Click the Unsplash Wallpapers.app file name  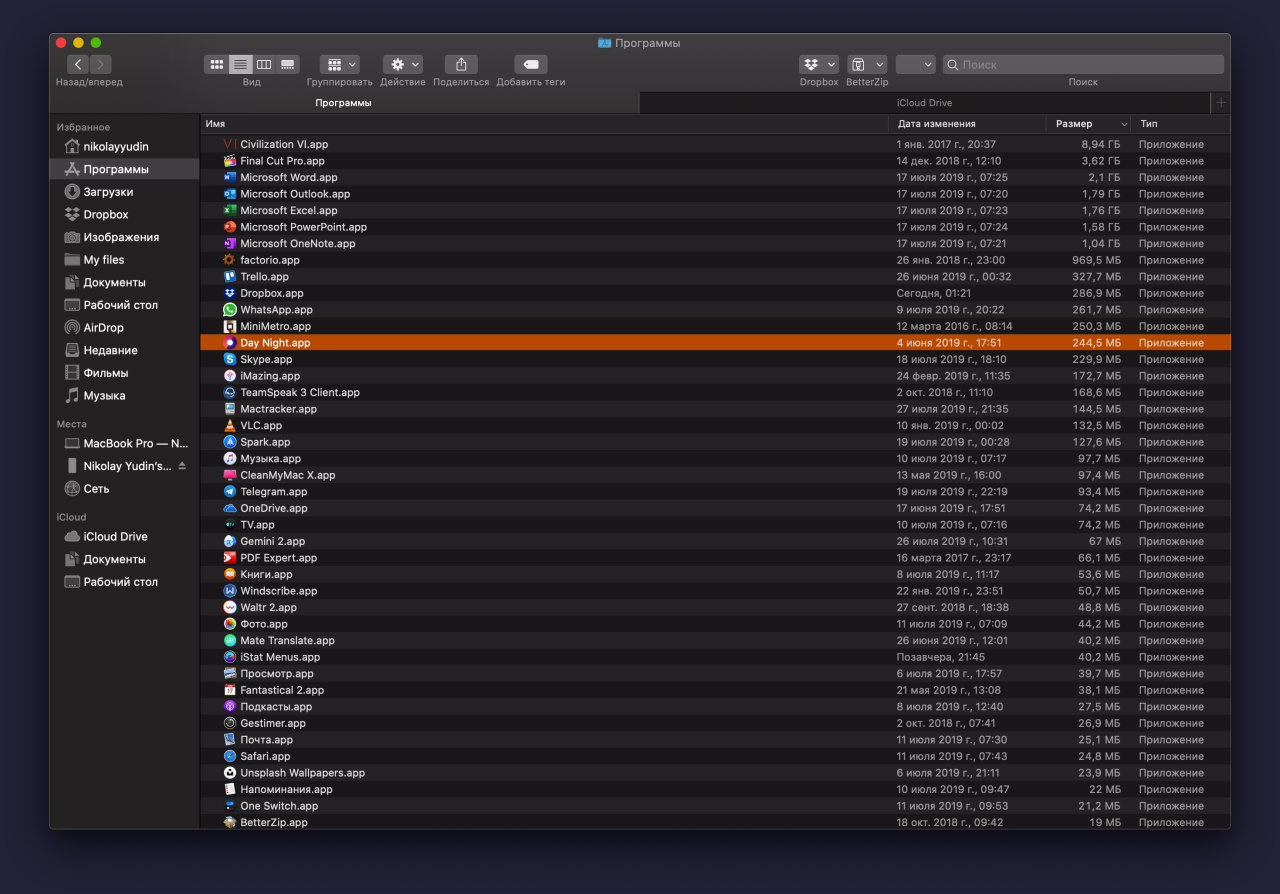[x=303, y=773]
